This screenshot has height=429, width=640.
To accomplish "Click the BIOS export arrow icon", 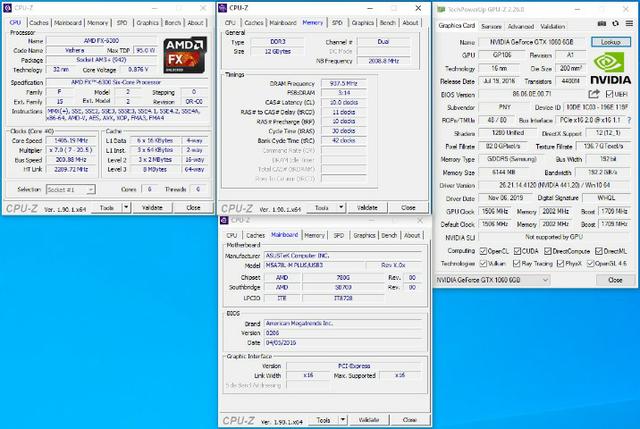I will click(593, 94).
